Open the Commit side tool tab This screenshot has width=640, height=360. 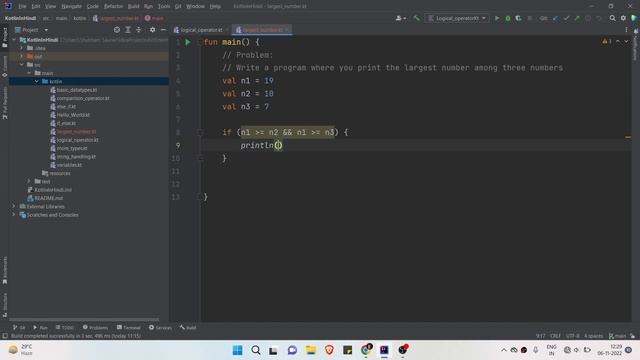(x=4, y=67)
